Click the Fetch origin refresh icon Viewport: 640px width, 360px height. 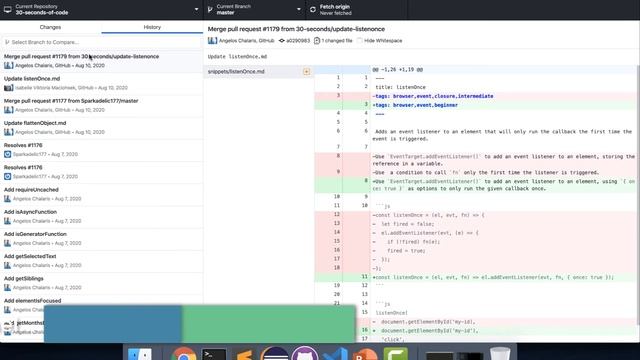tap(313, 9)
